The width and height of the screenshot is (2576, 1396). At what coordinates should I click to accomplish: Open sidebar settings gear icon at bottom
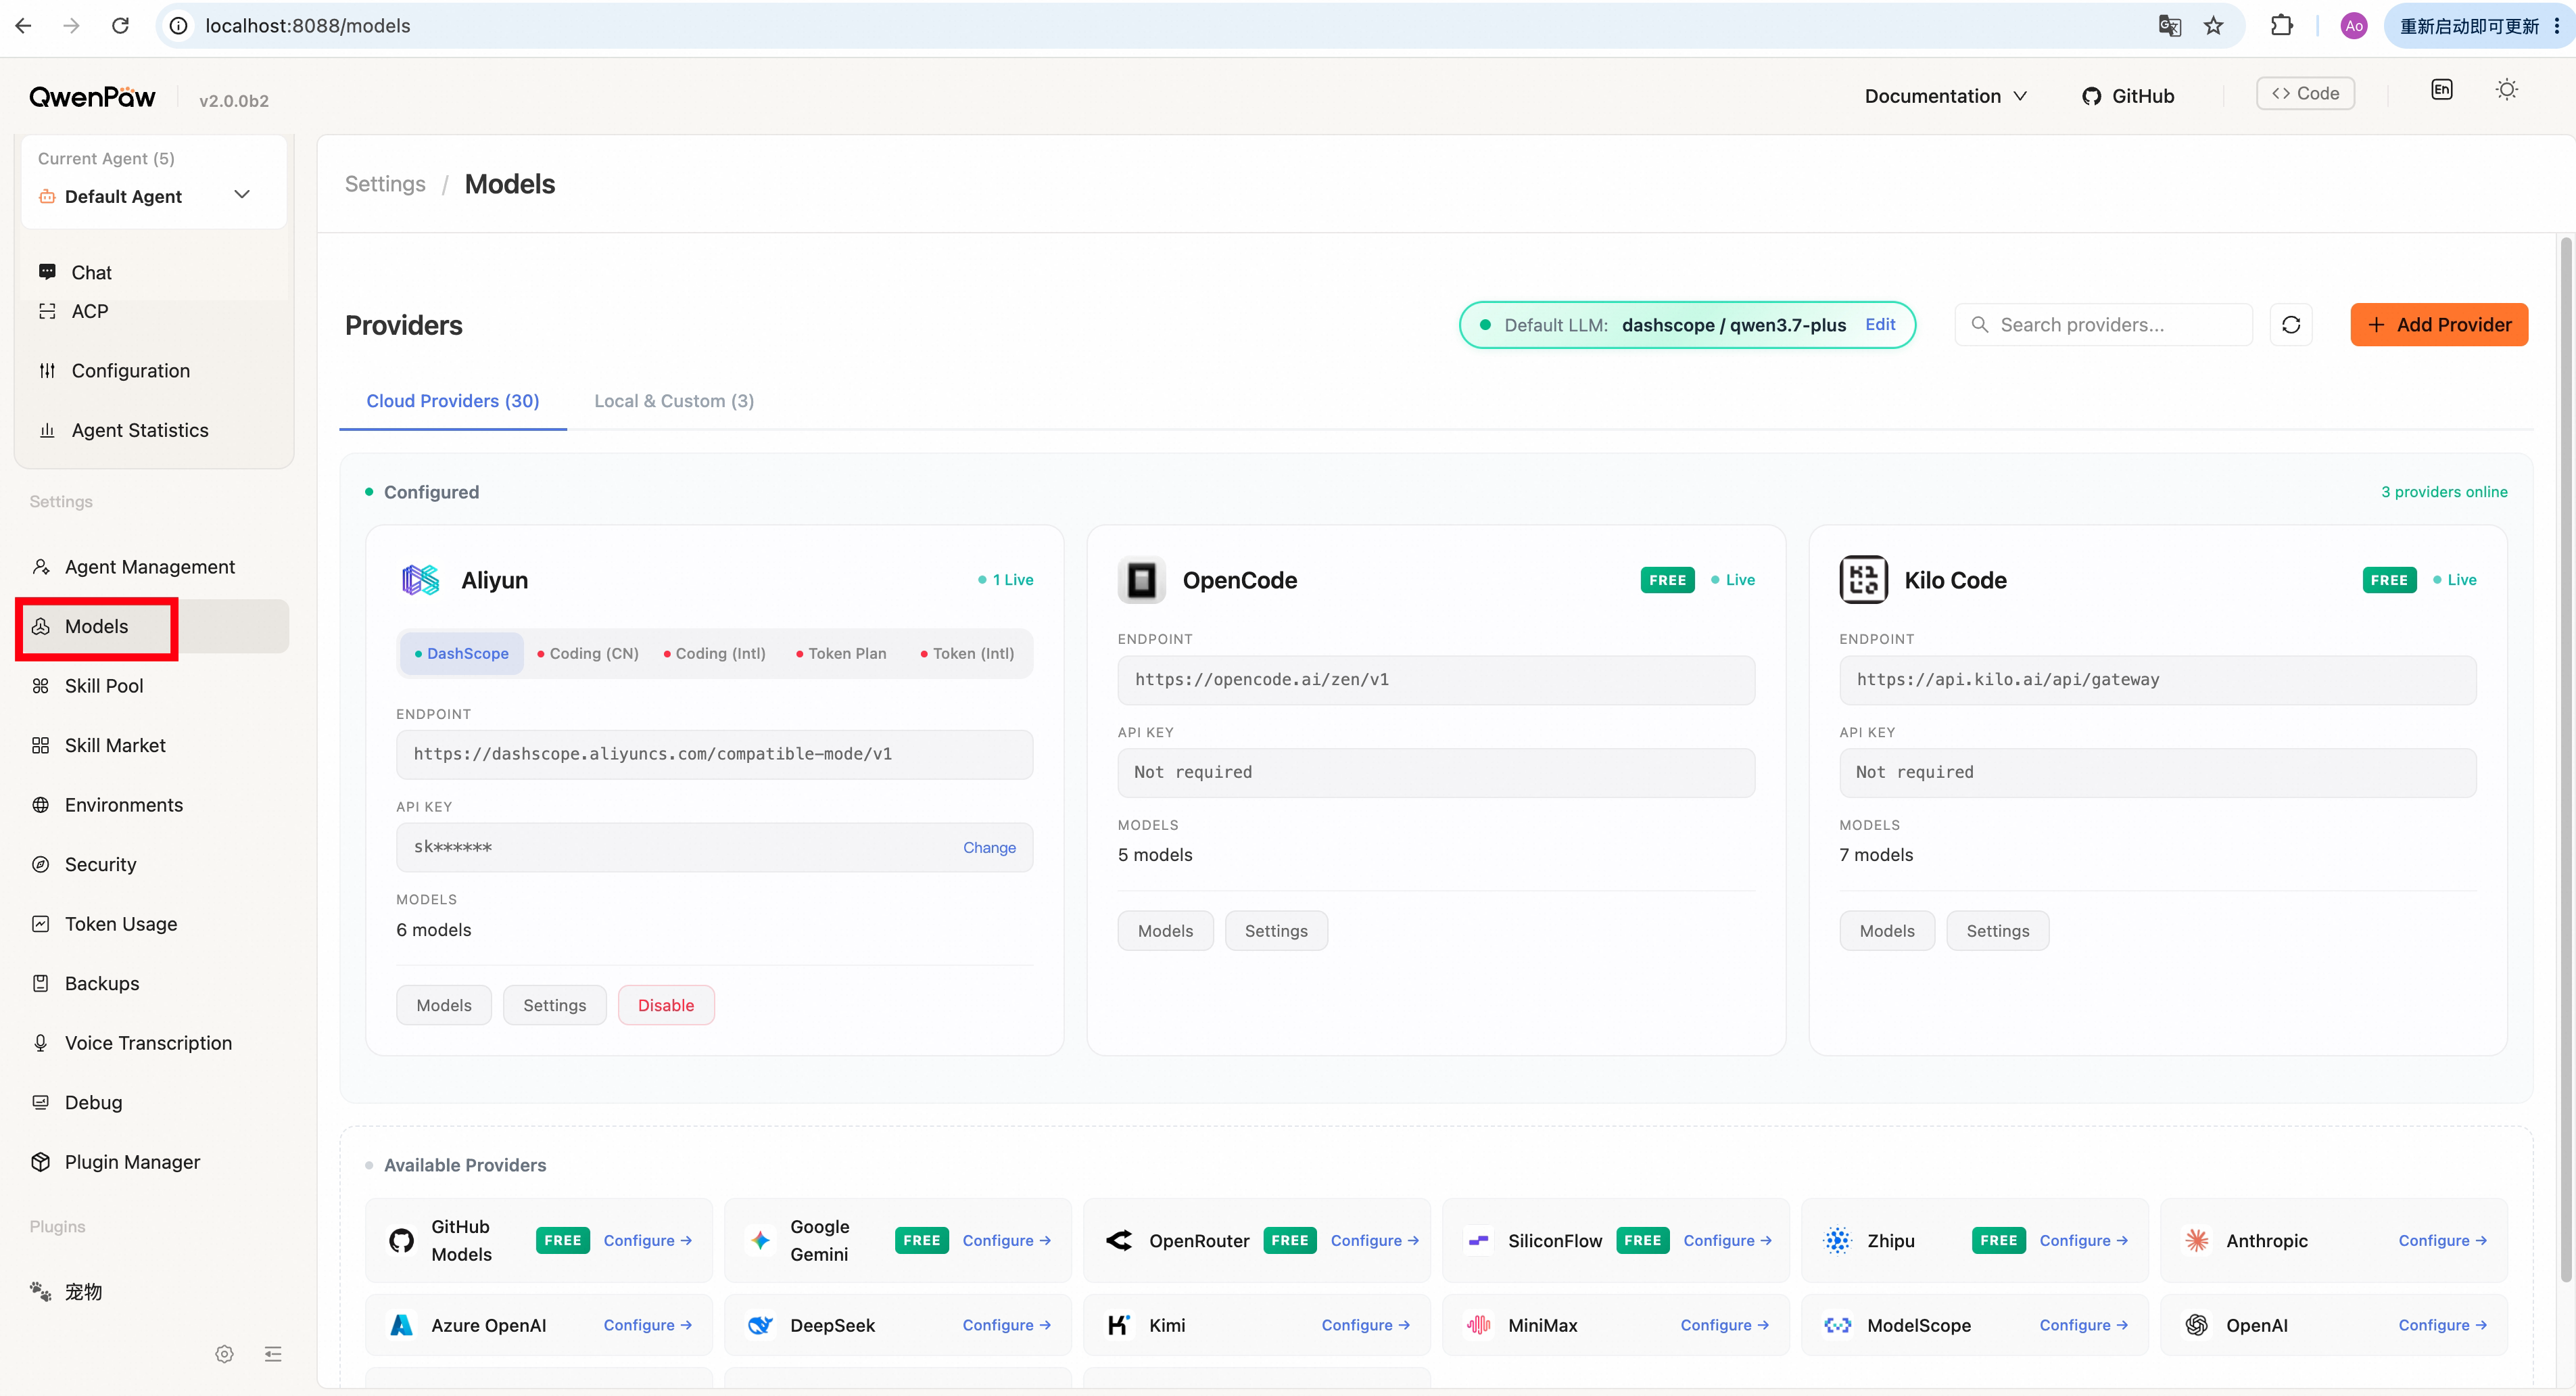coord(224,1354)
